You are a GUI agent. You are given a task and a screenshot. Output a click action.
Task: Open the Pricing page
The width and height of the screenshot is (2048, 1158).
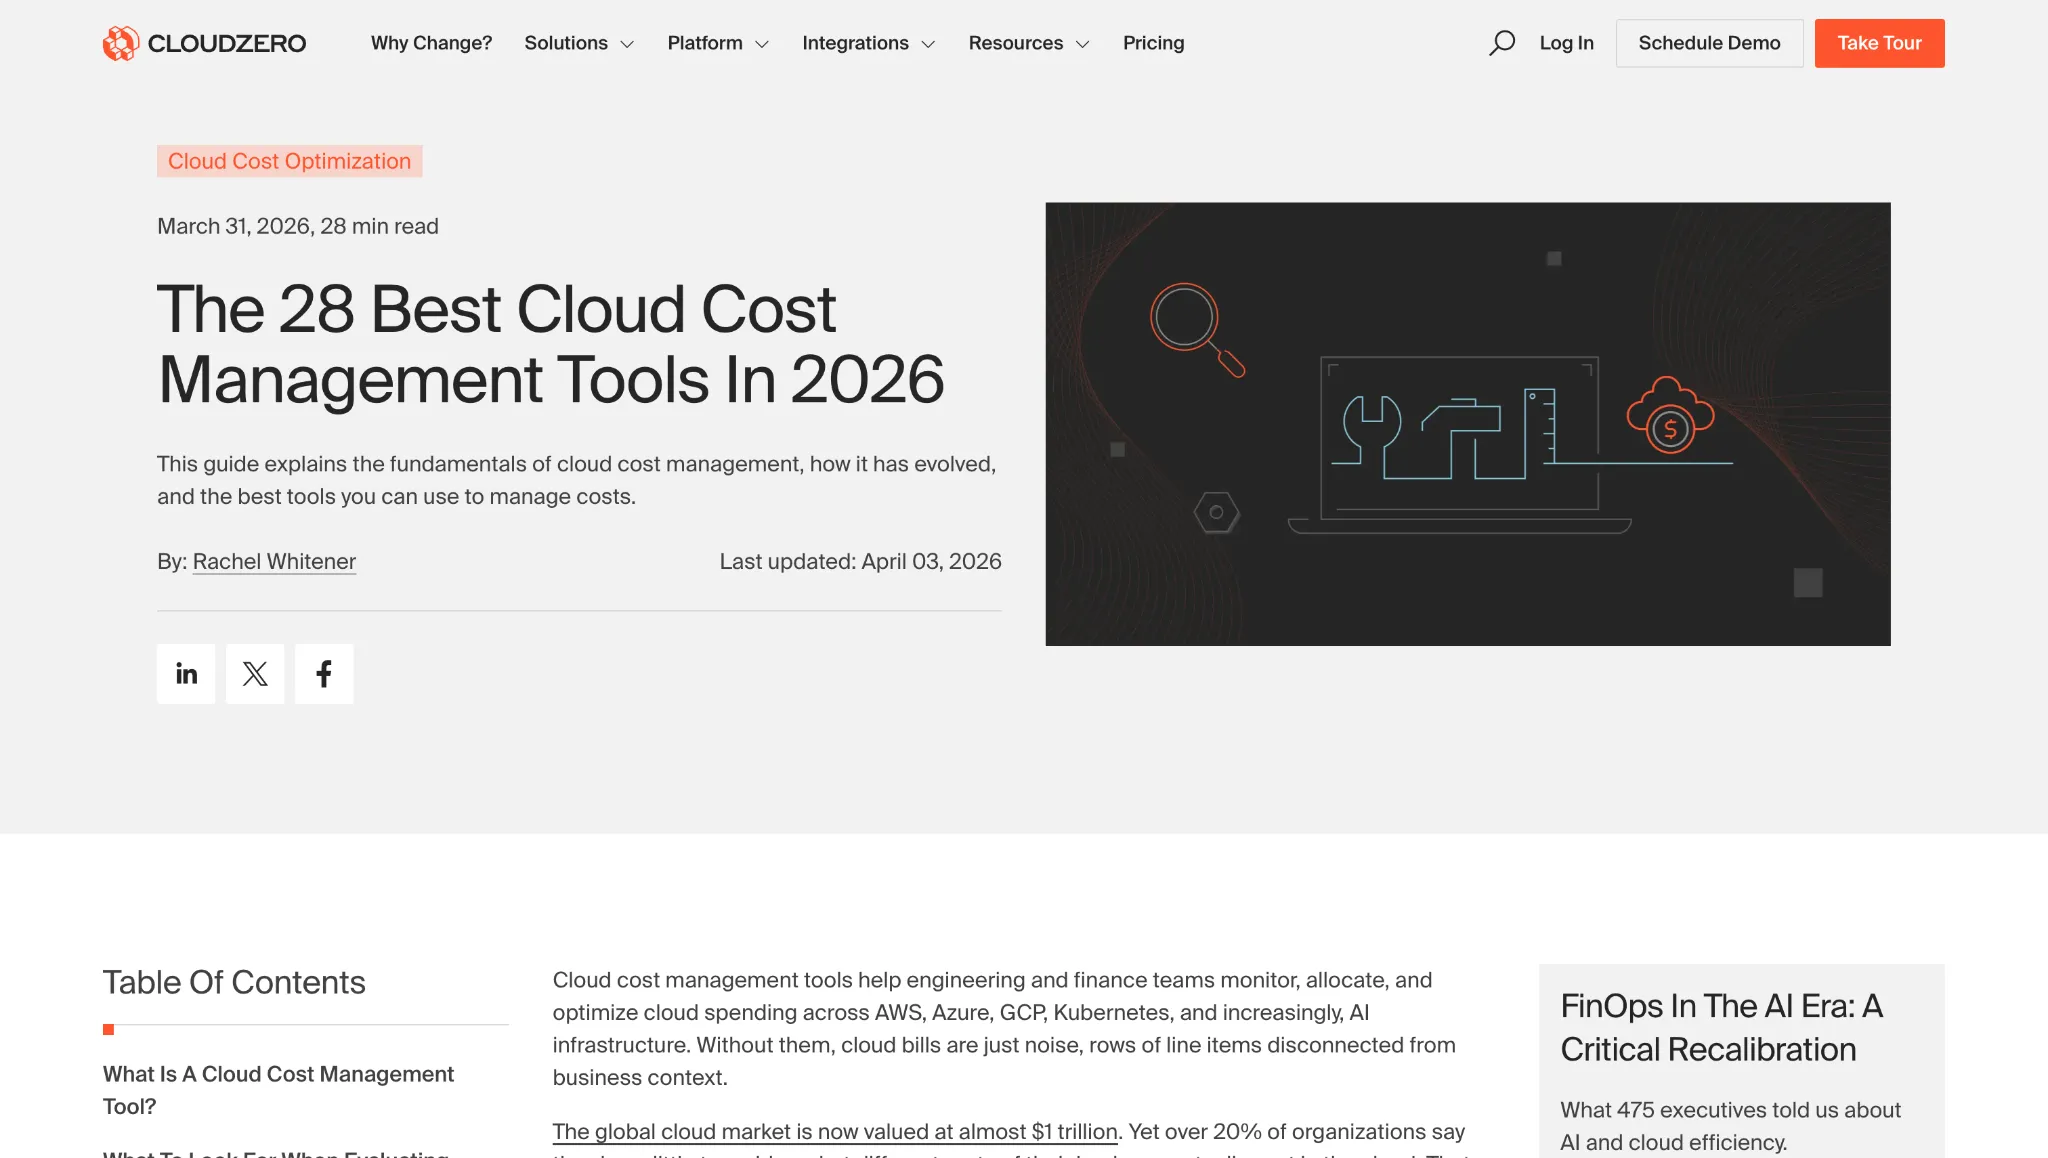tap(1153, 43)
